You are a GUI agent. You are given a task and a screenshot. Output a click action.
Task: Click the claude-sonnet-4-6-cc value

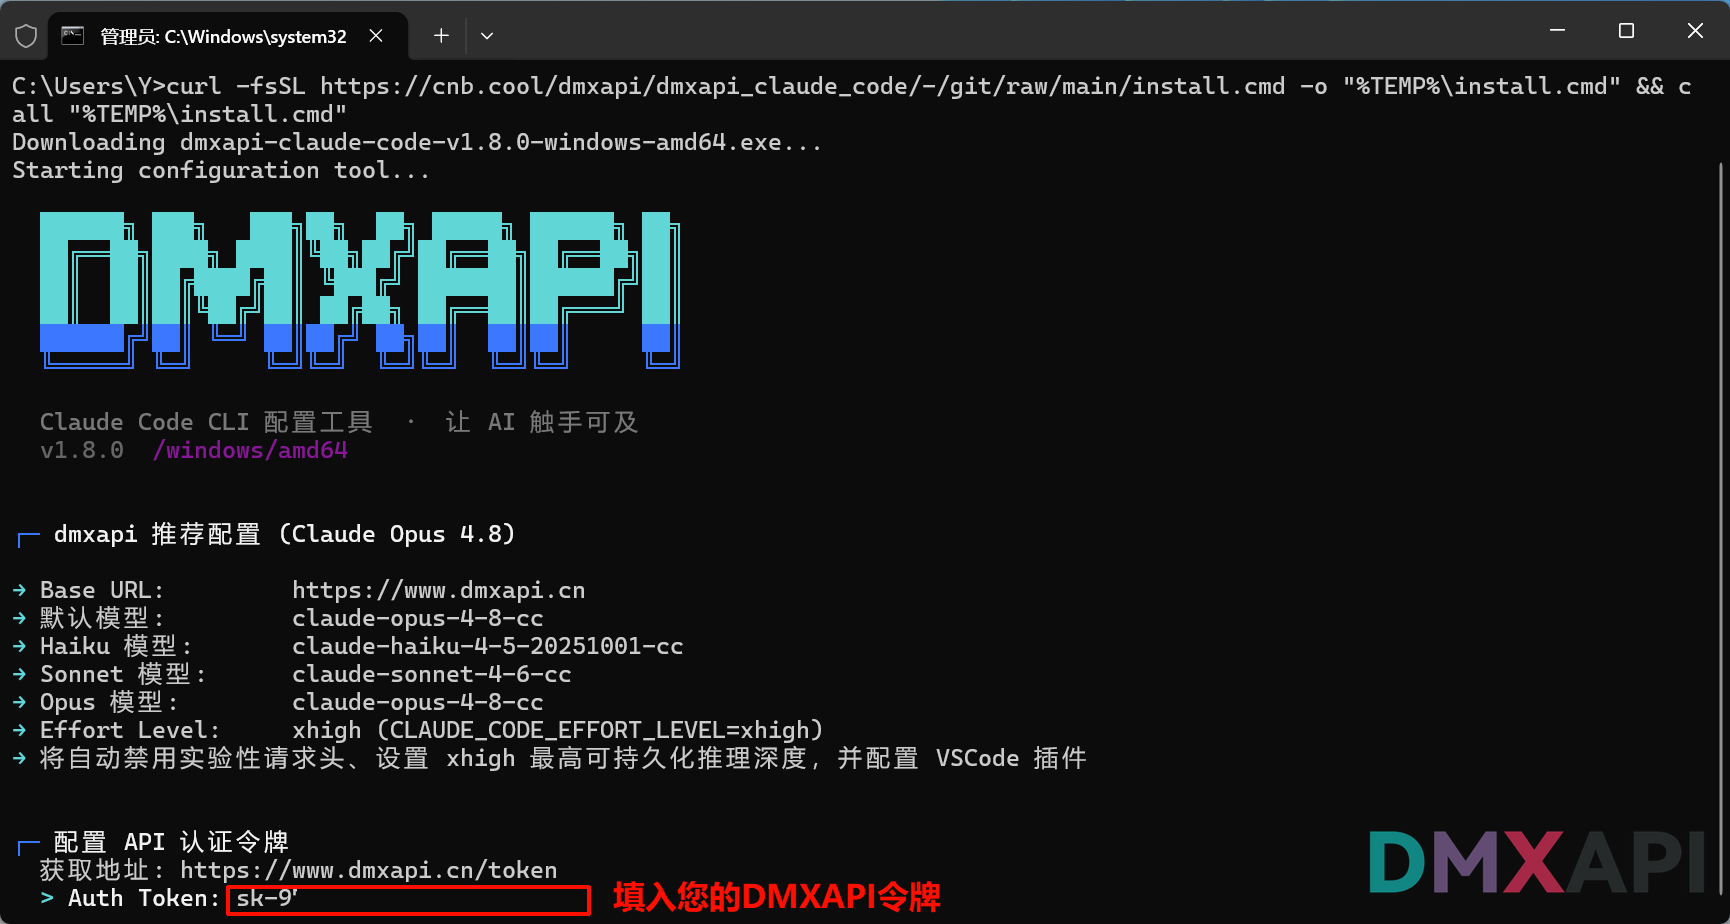point(431,674)
